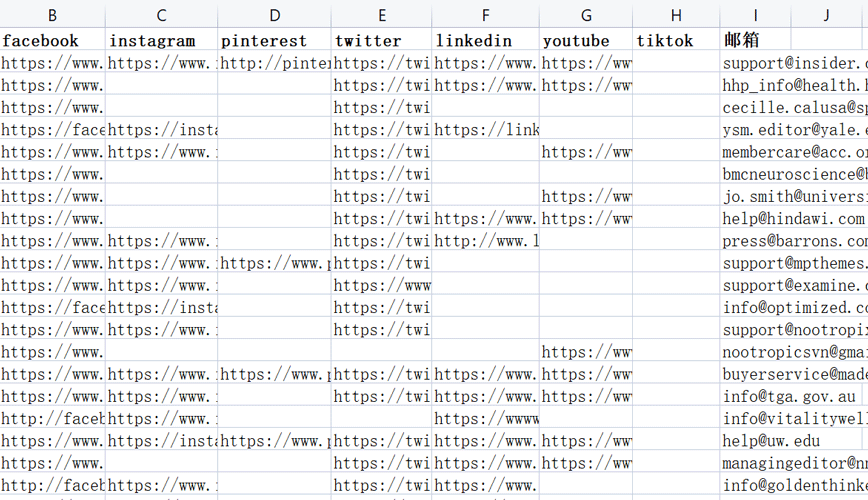Viewport: 868px width, 500px height.
Task: Click the membercare@acc email cell
Action: tap(794, 152)
